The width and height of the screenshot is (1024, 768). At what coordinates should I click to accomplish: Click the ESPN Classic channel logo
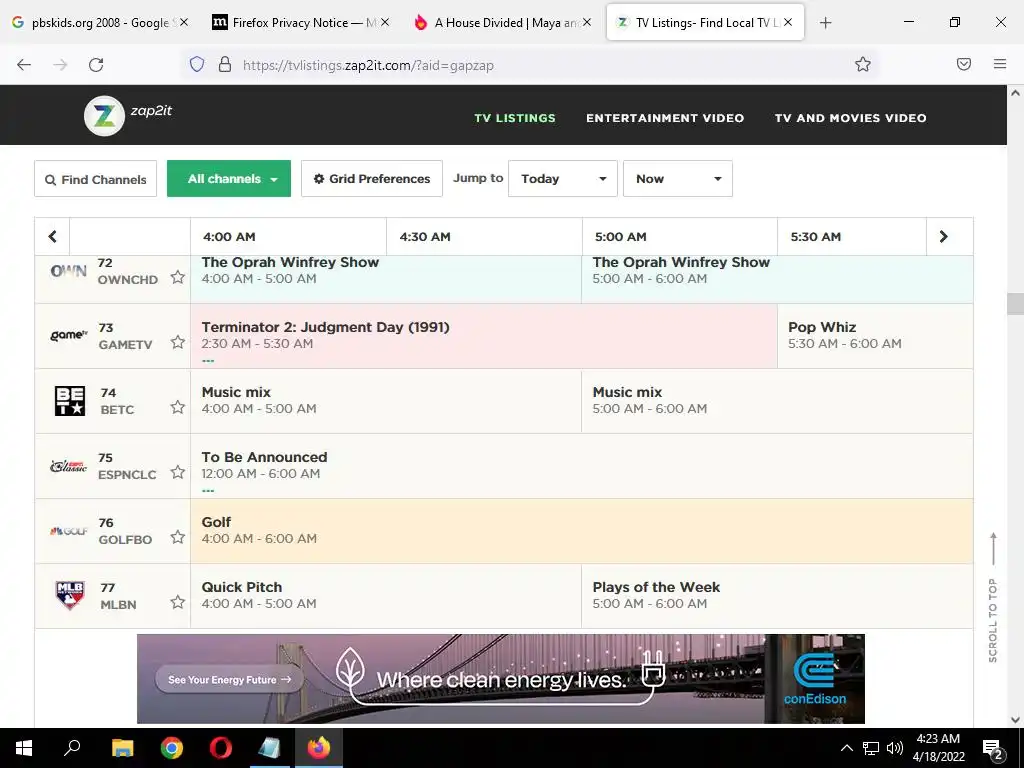[69, 466]
